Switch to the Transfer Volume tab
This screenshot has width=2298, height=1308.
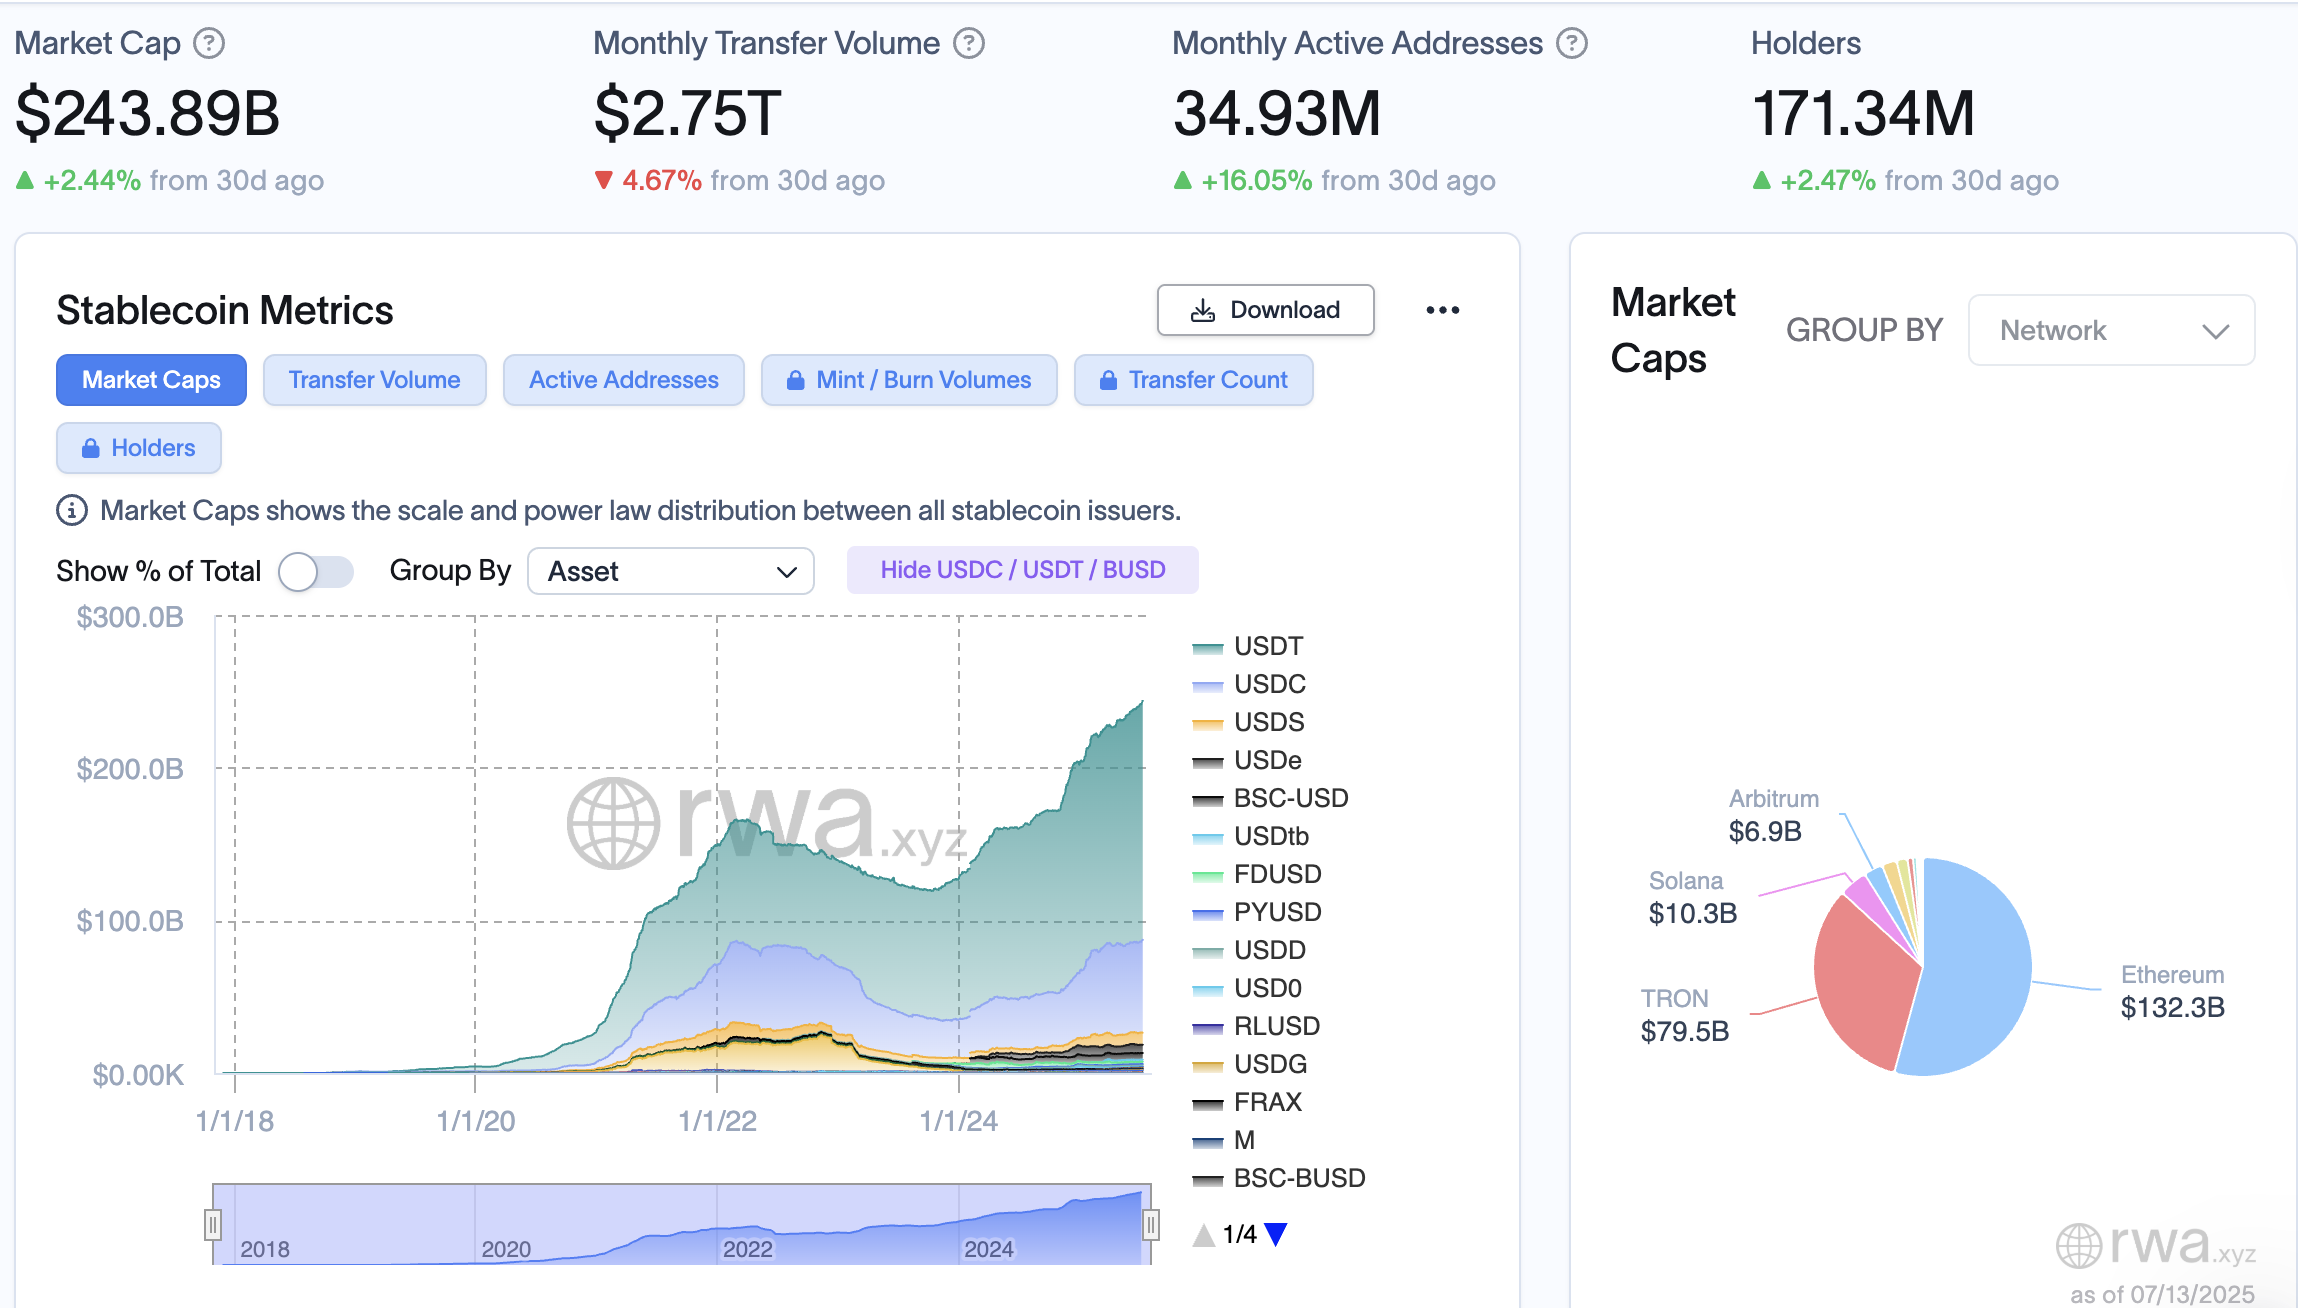[x=374, y=380]
